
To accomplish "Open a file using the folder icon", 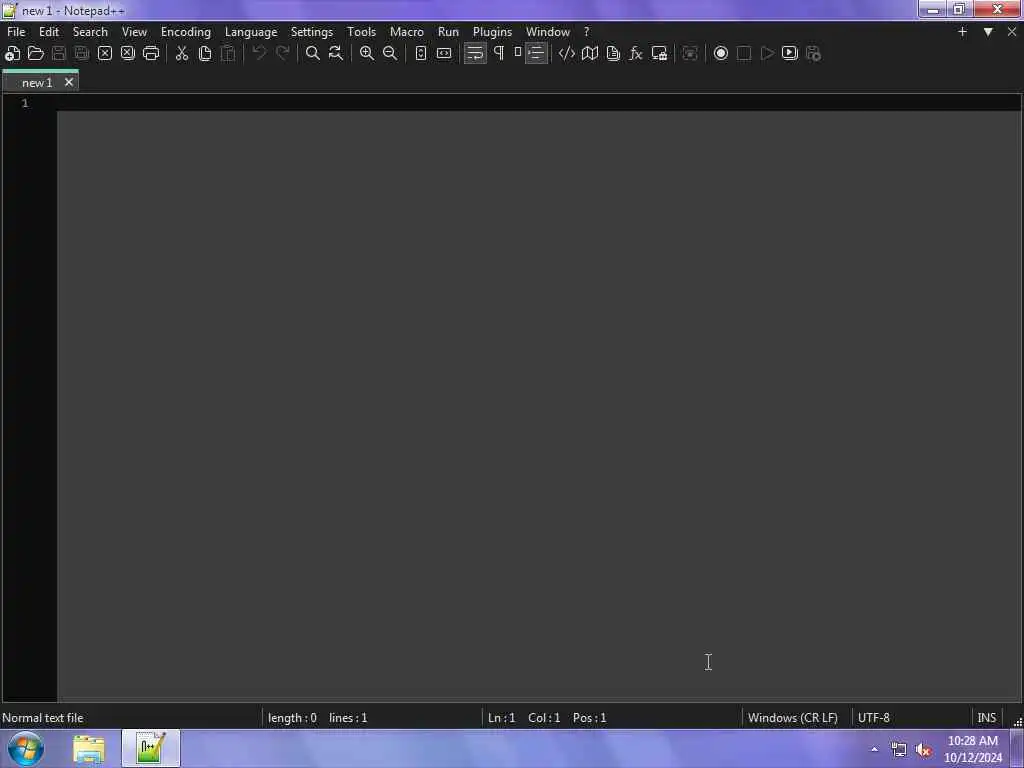I will click(x=36, y=54).
